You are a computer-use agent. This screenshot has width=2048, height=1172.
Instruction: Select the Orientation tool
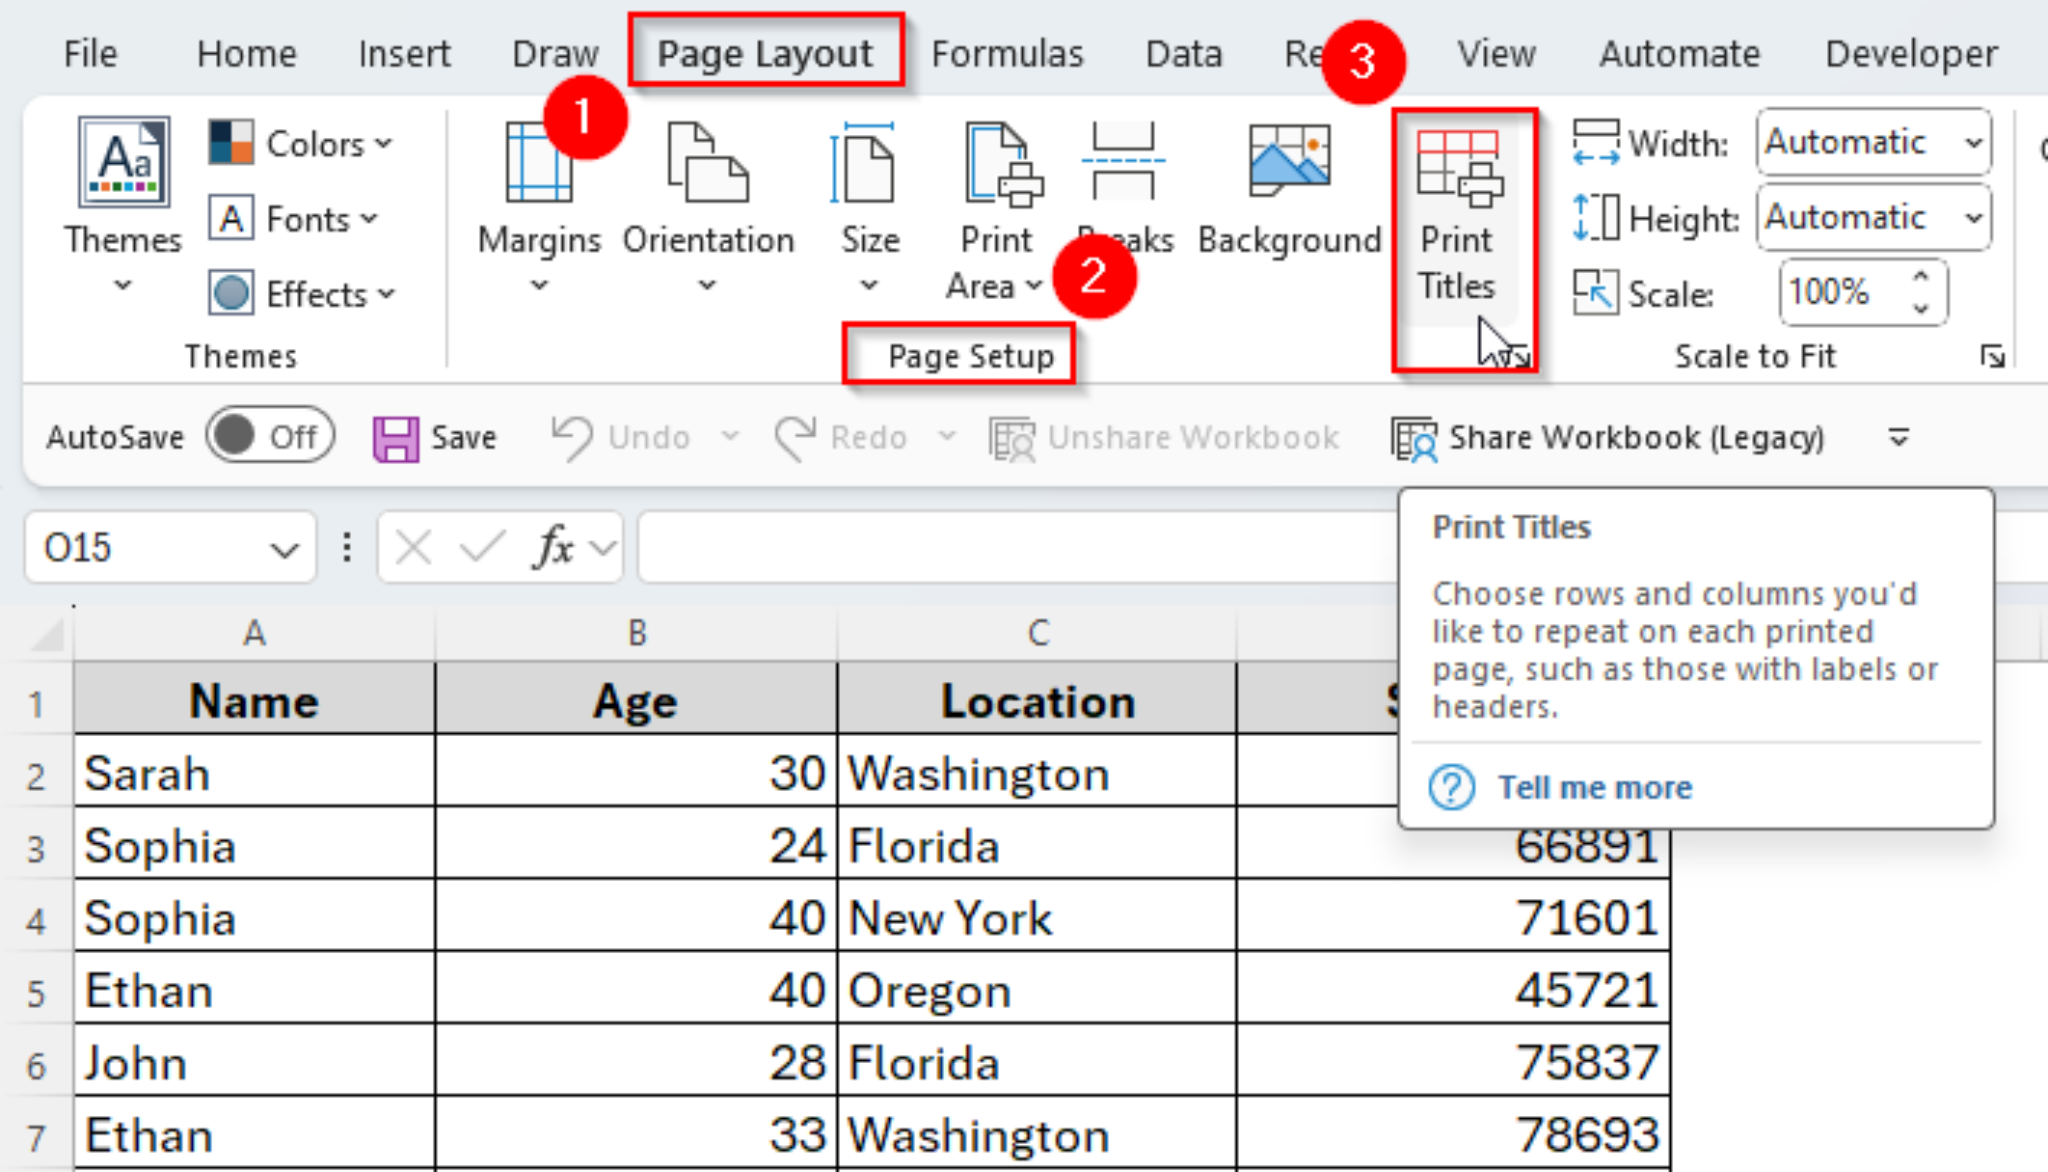point(708,195)
